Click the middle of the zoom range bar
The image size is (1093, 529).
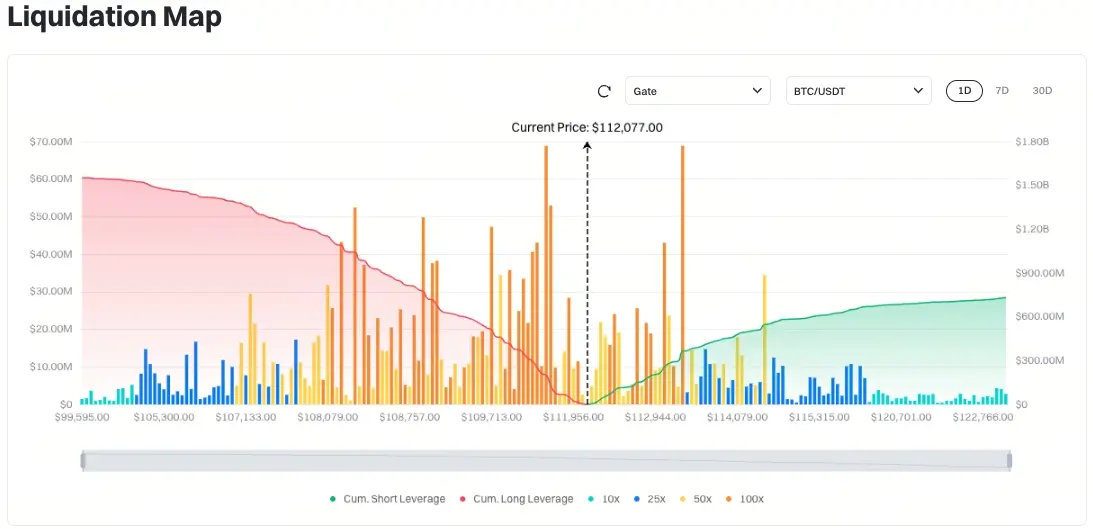(546, 460)
